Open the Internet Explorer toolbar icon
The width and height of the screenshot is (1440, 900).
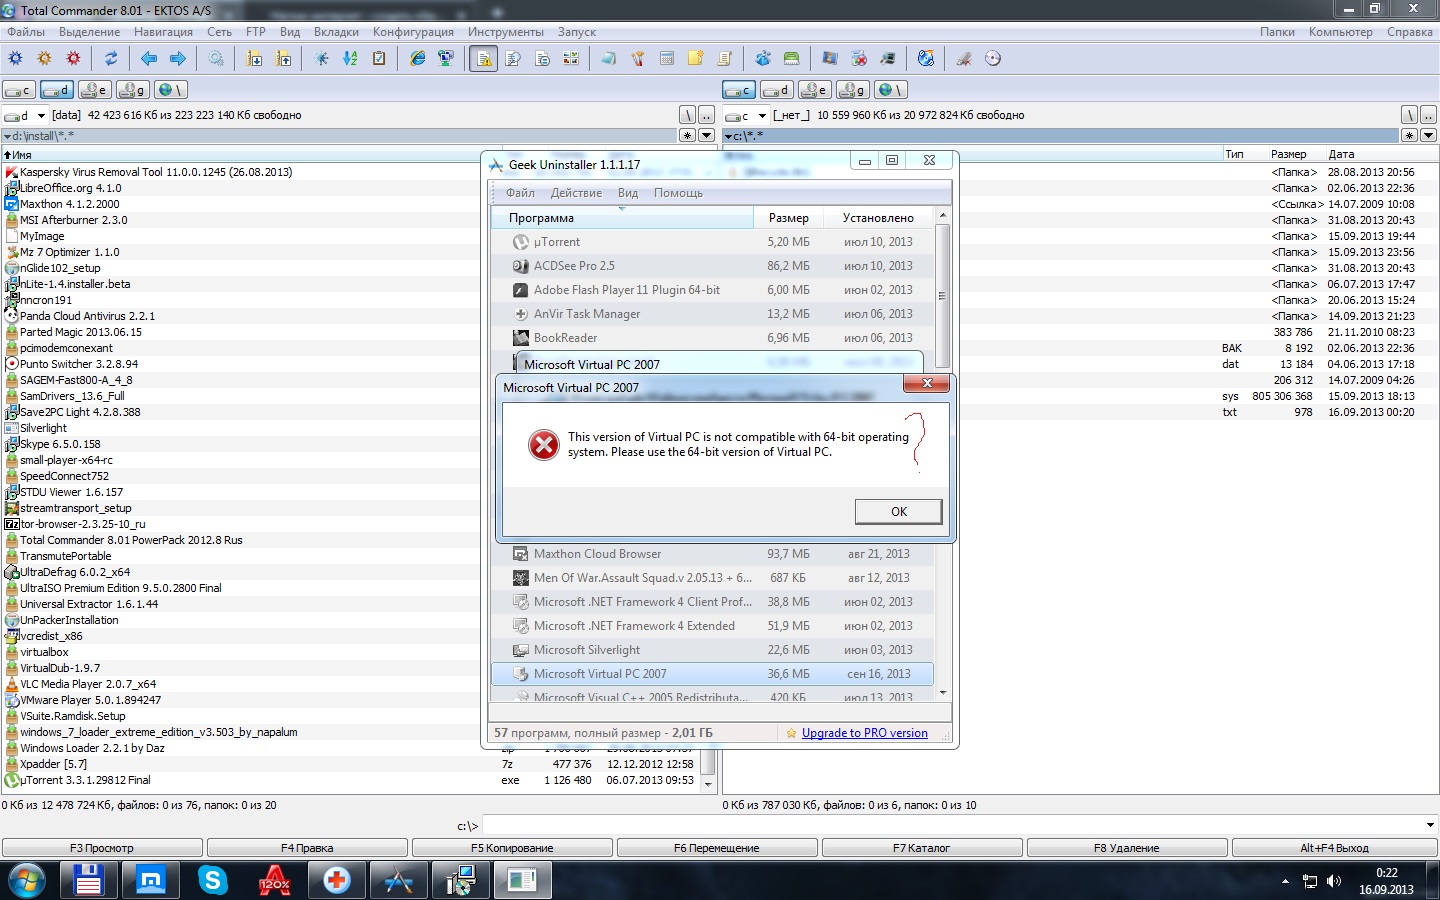click(x=417, y=59)
